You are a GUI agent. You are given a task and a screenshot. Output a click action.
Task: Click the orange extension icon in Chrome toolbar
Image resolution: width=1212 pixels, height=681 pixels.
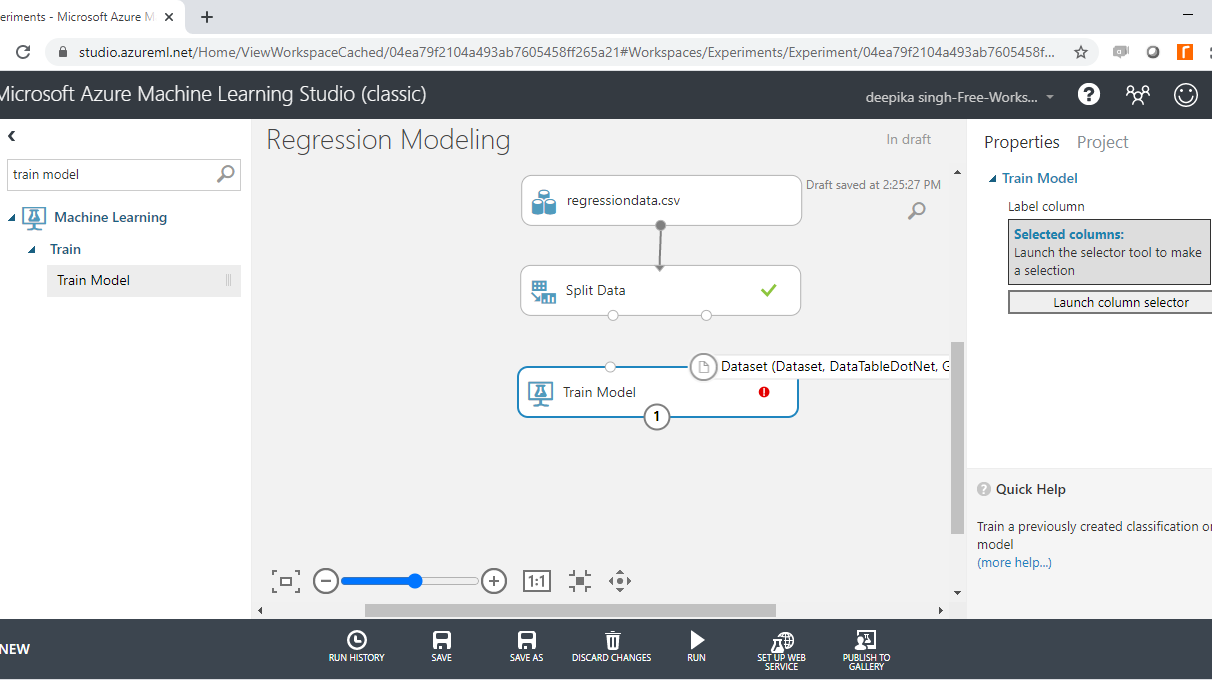point(1185,52)
